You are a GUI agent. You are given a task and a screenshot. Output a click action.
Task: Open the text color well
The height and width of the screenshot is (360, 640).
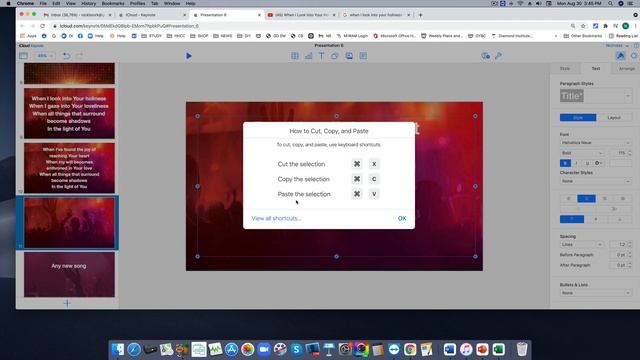click(x=620, y=163)
